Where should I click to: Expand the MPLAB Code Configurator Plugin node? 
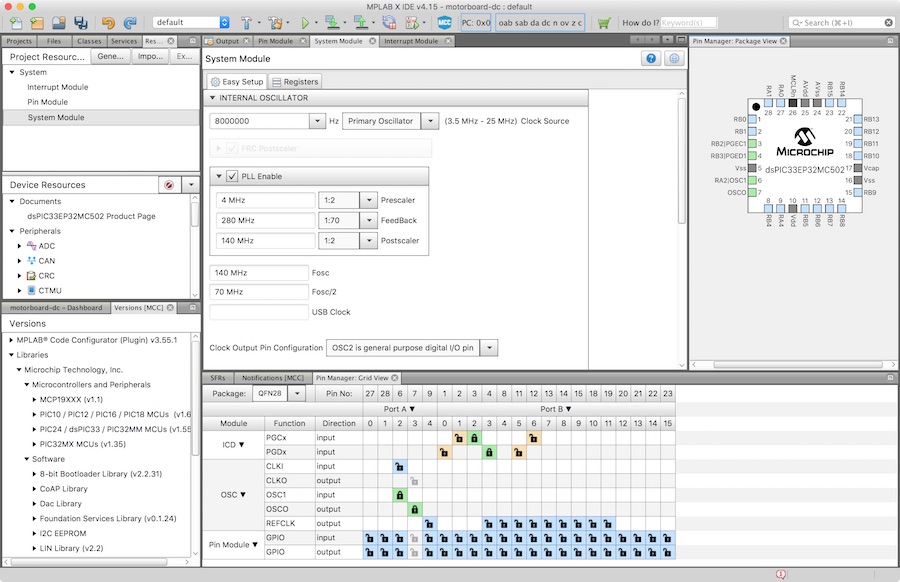(11, 340)
